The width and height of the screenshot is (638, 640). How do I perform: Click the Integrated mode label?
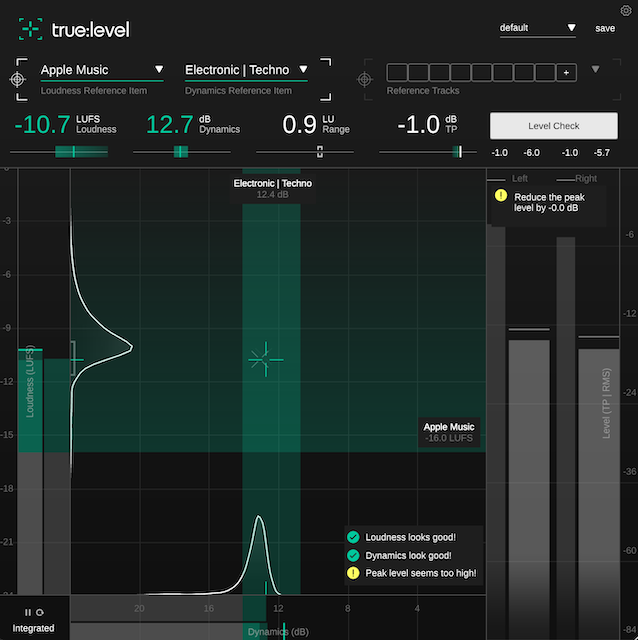click(x=33, y=628)
